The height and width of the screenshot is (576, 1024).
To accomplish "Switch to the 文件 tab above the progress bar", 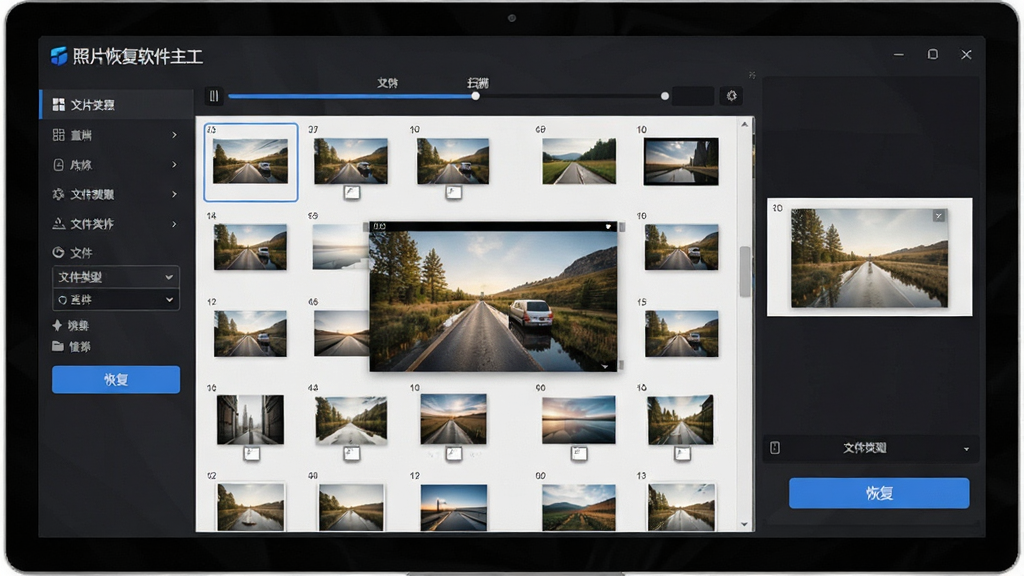I will point(387,83).
